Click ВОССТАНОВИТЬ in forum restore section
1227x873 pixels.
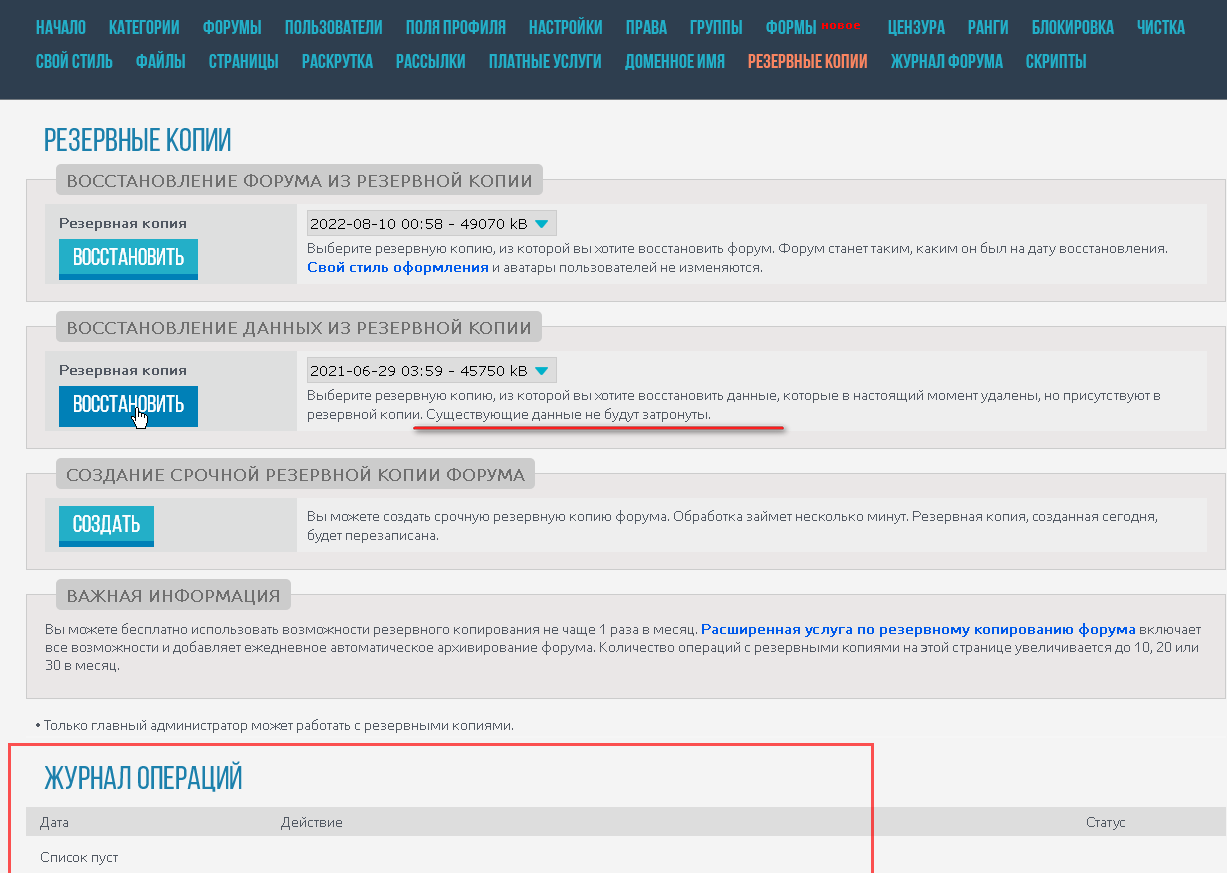point(128,258)
